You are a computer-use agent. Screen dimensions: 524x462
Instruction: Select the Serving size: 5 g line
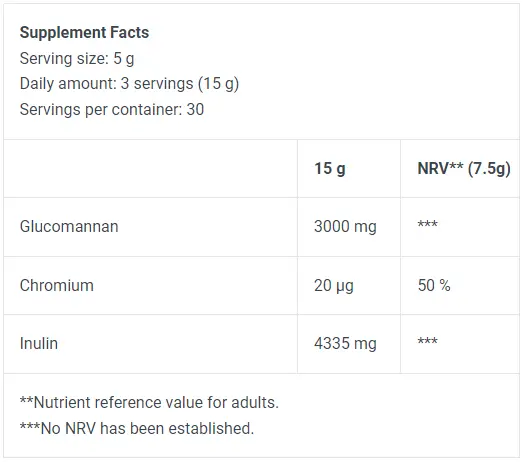pos(77,59)
